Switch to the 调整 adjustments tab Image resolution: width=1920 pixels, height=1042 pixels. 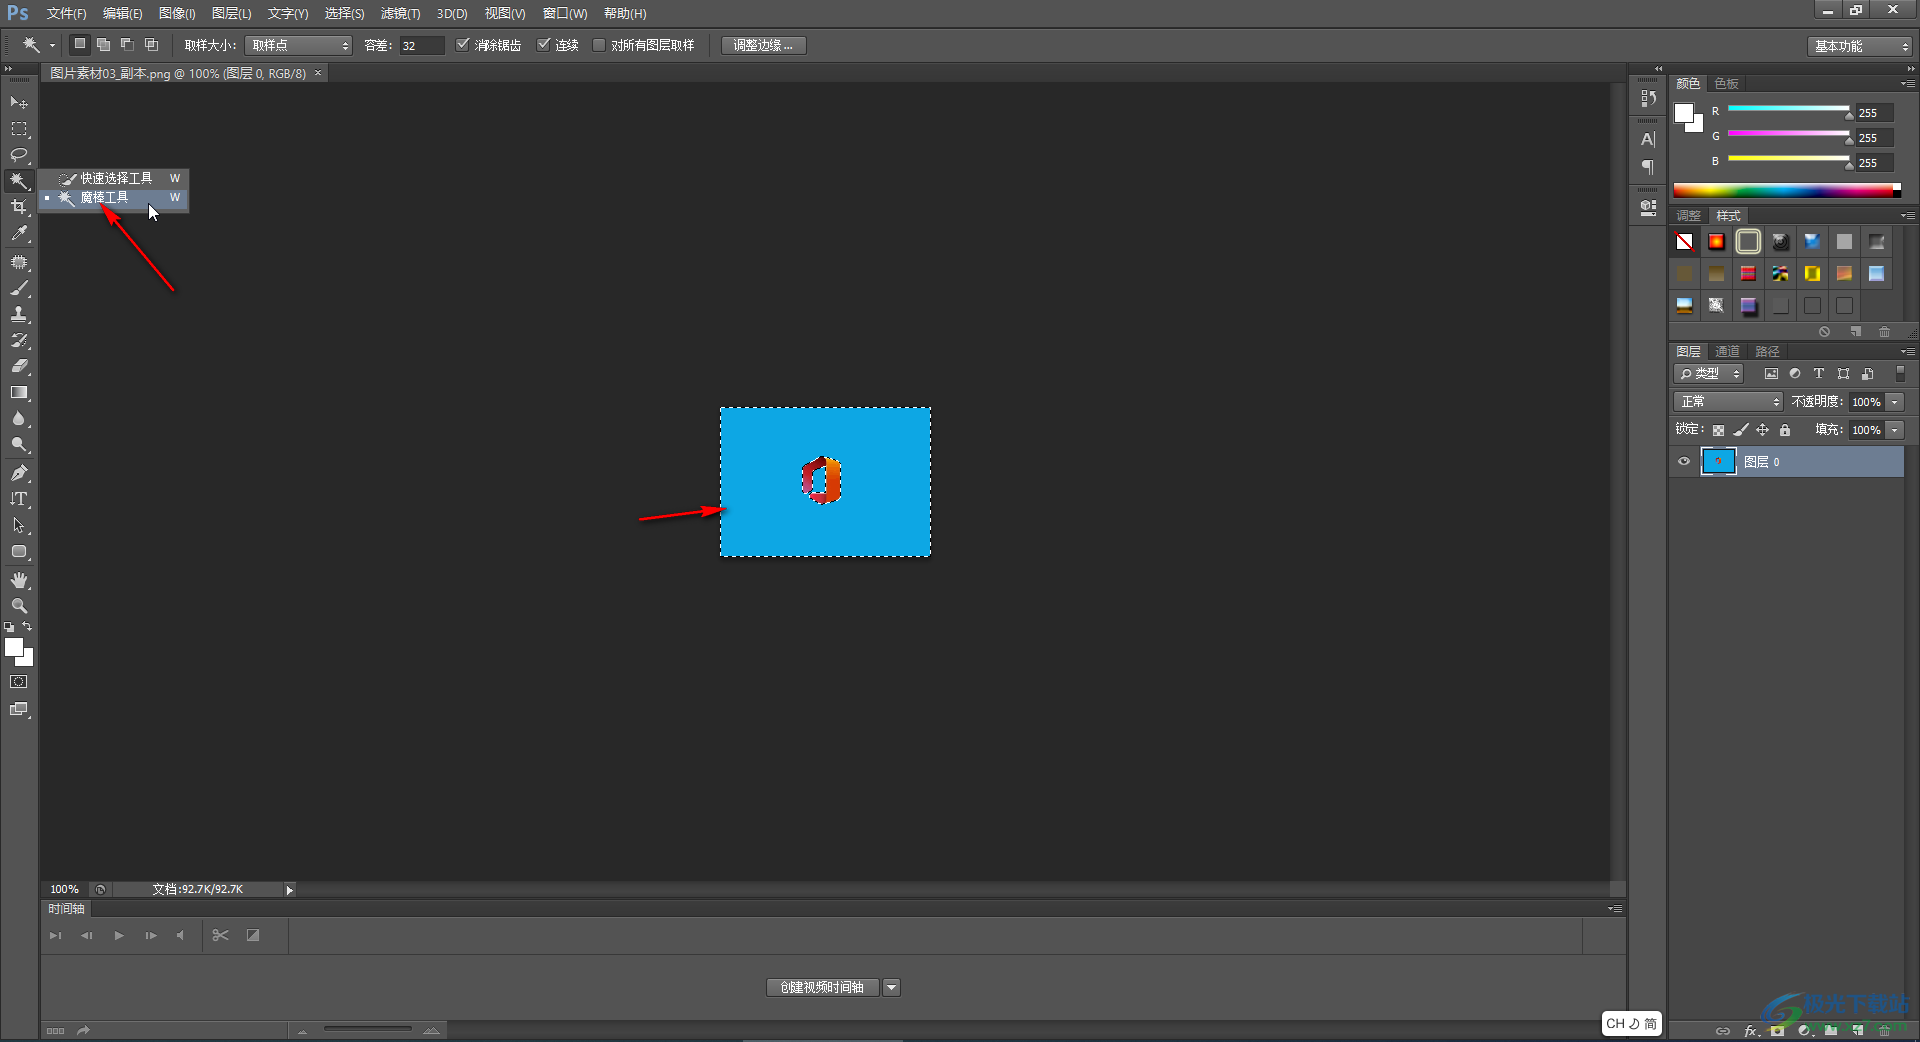click(1688, 215)
